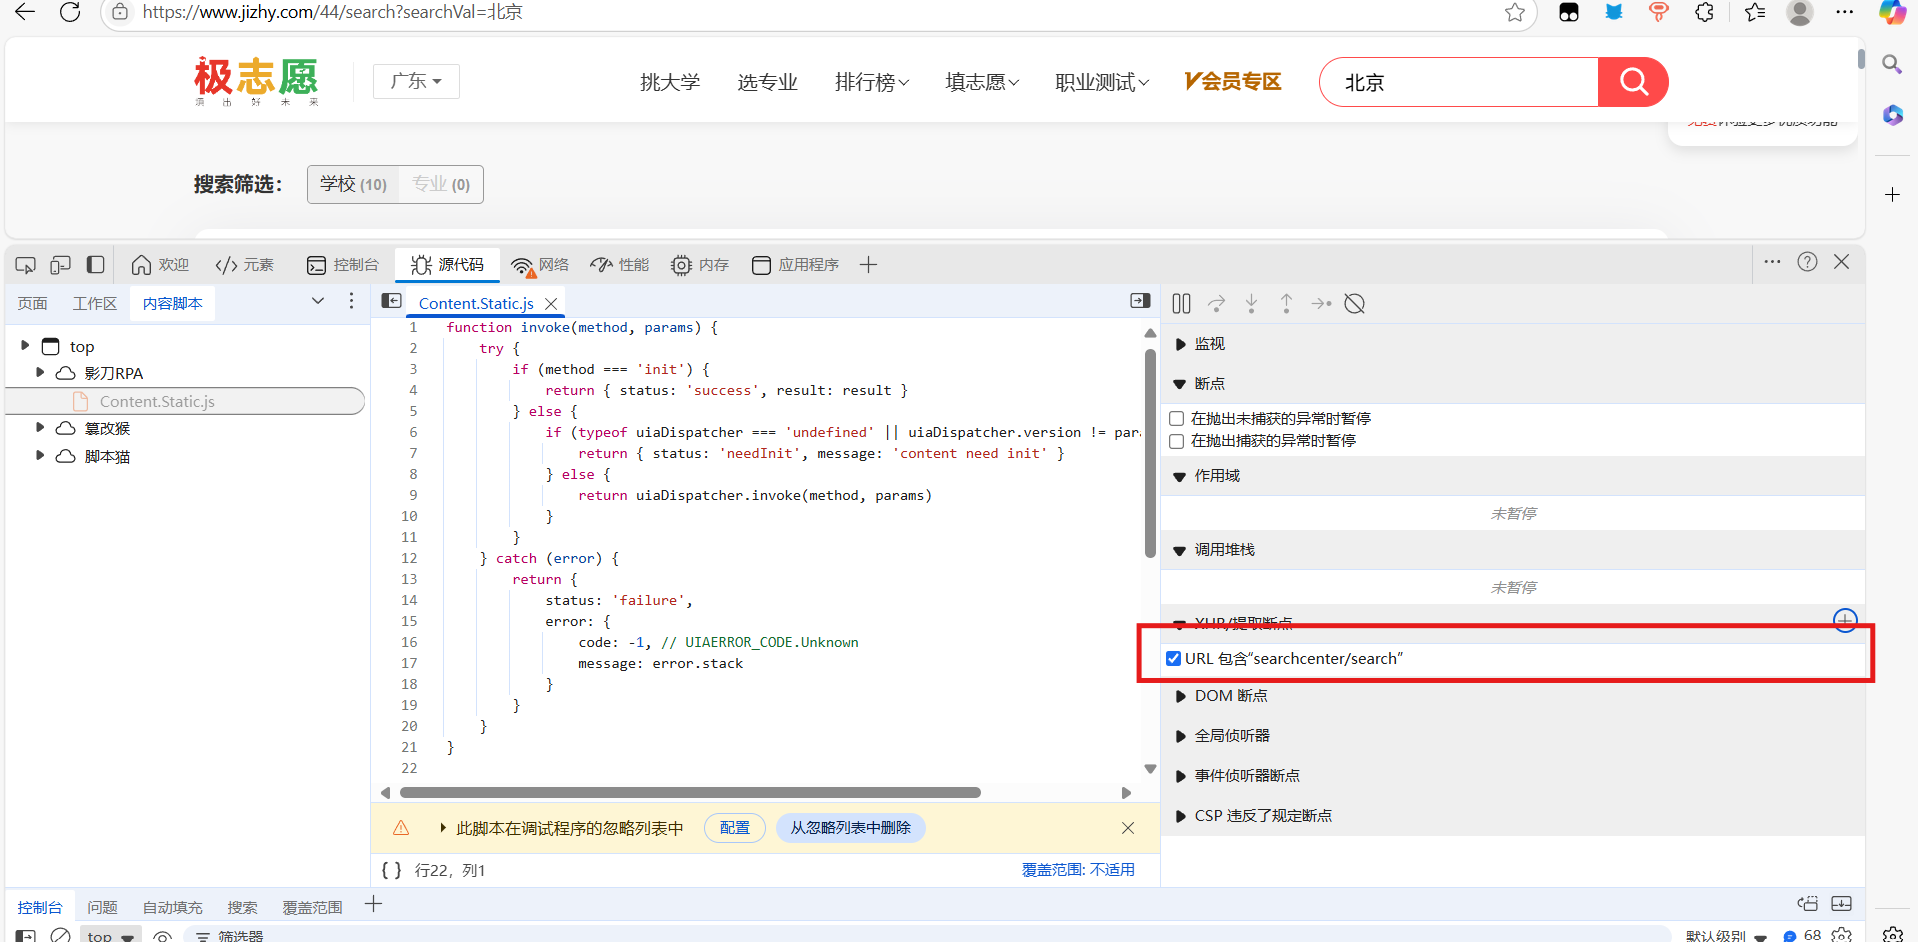The width and height of the screenshot is (1918, 942).
Task: Click step over next function icon
Action: [1217, 303]
